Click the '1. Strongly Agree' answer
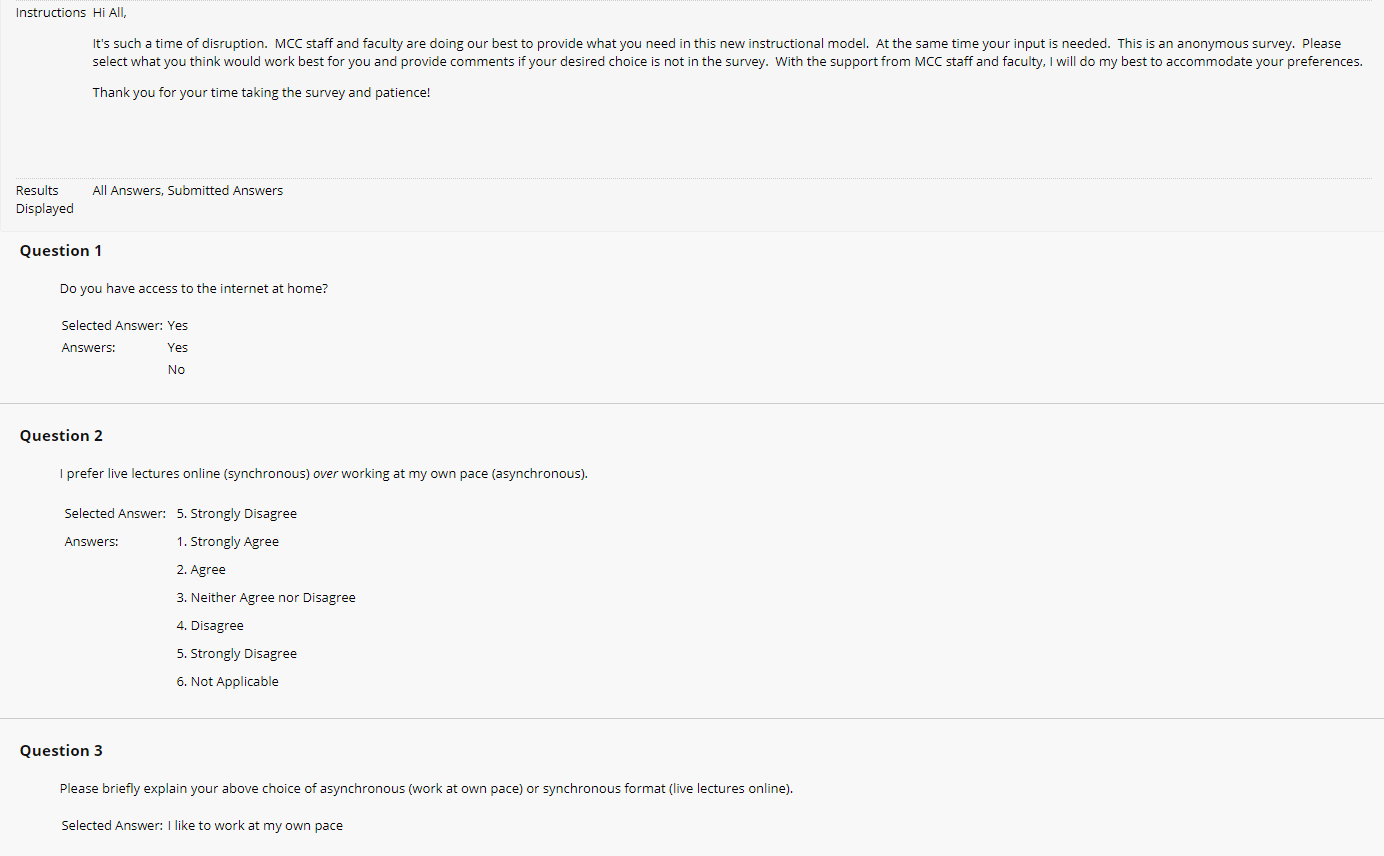This screenshot has height=856, width=1384. point(228,542)
